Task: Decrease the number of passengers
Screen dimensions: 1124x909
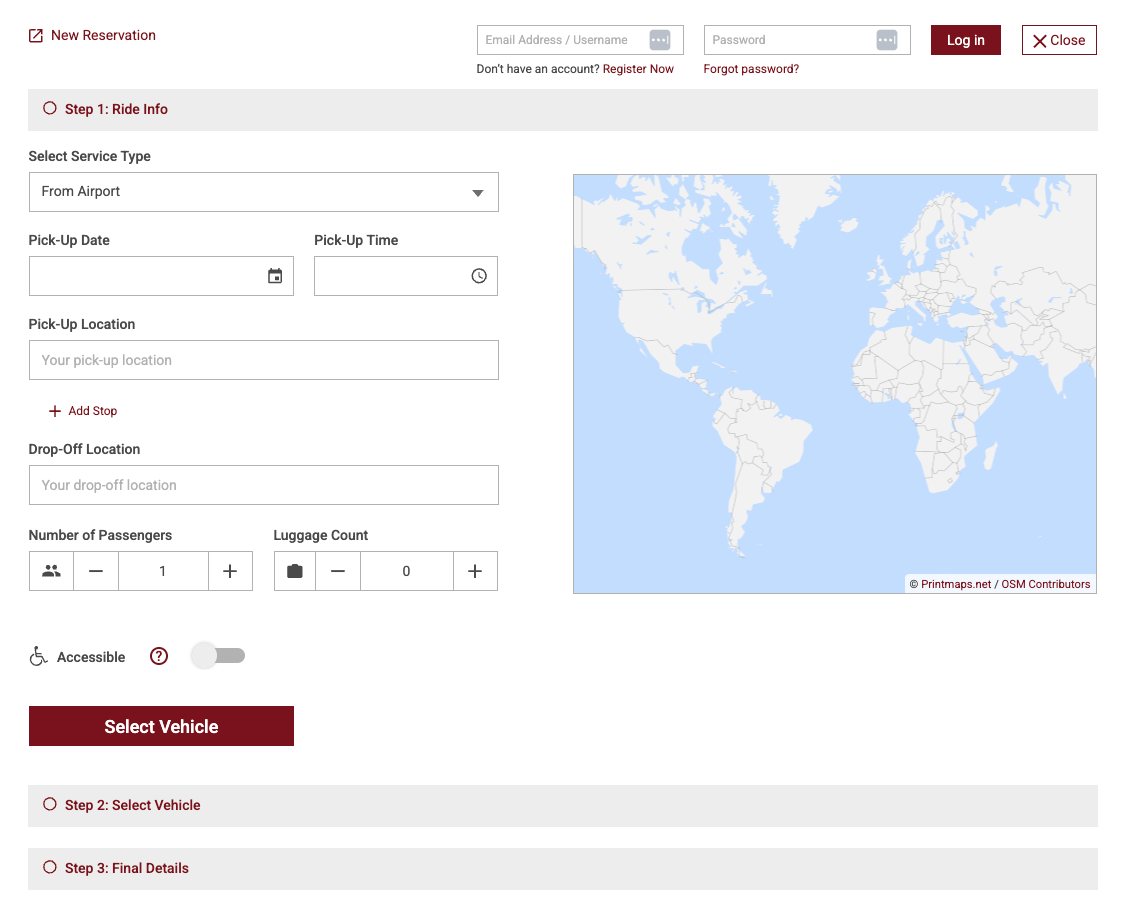Action: [x=96, y=571]
